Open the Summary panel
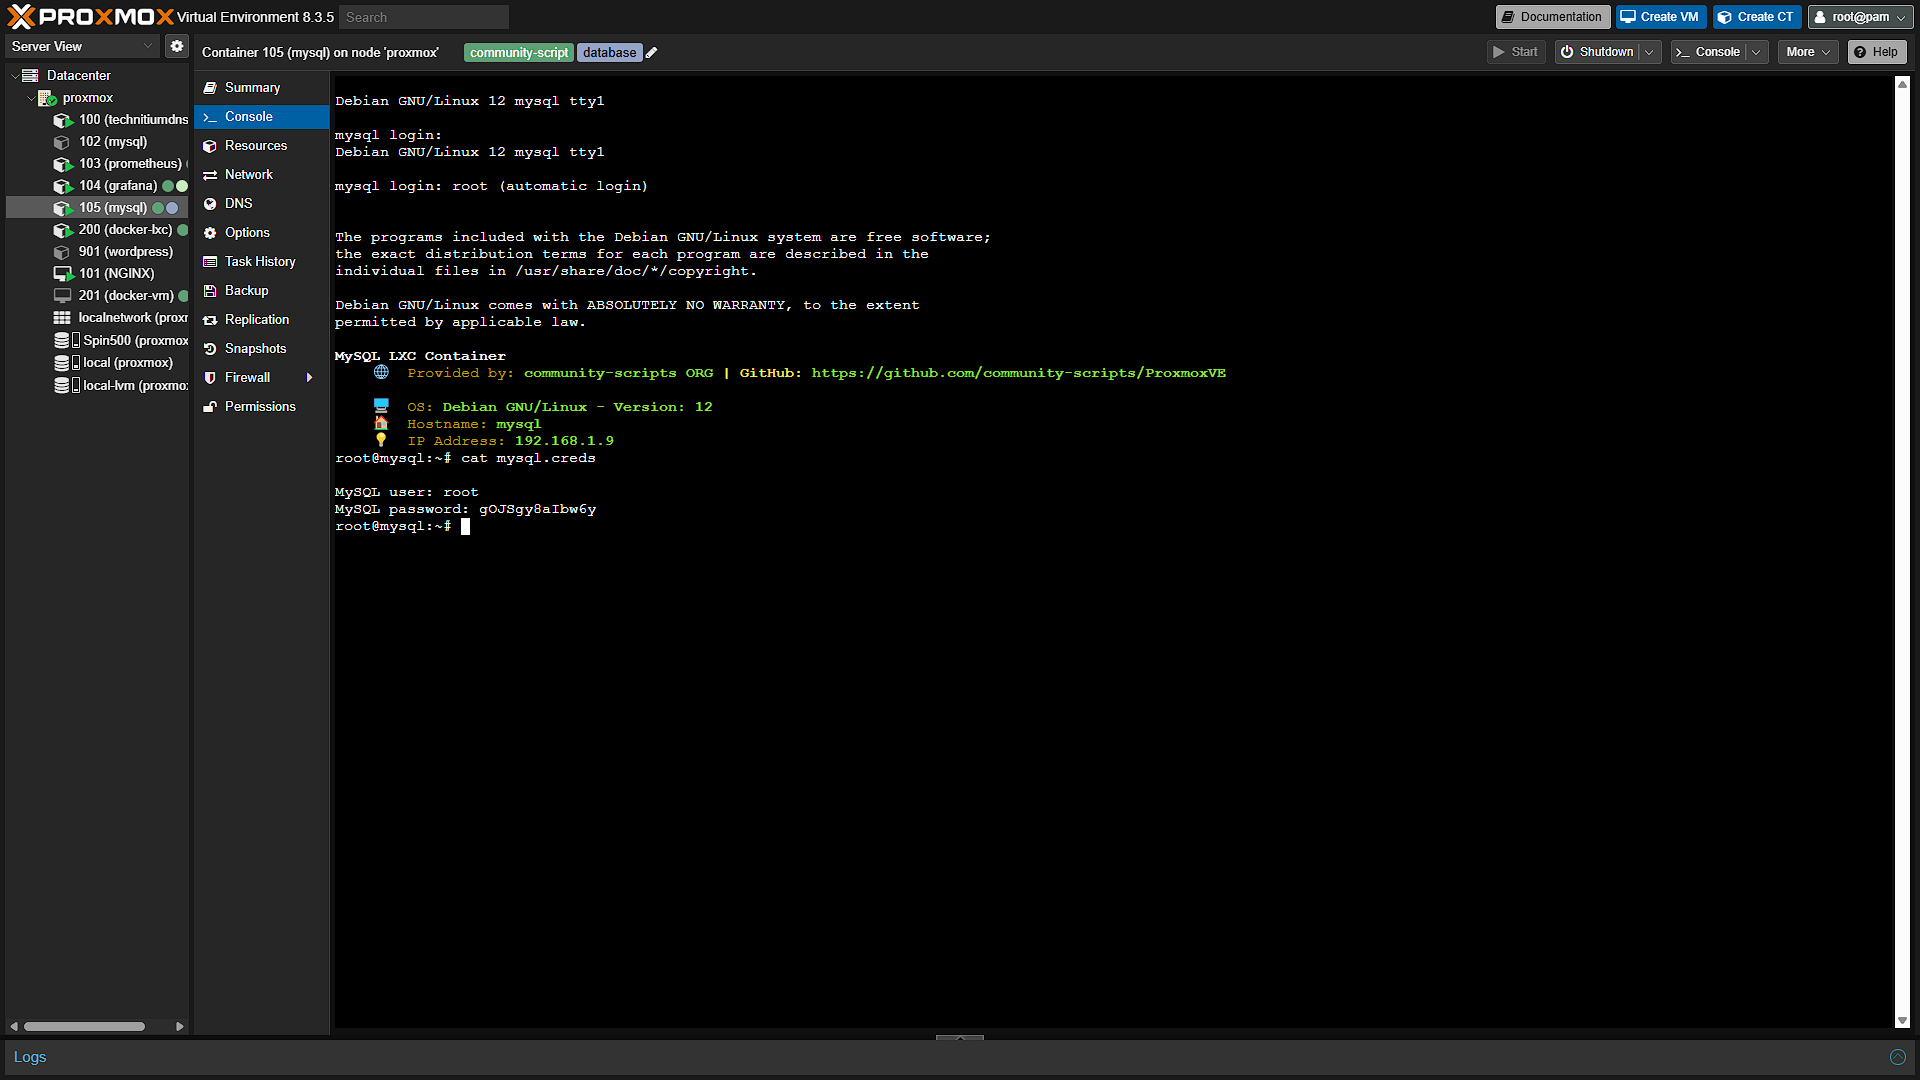Viewport: 1920px width, 1080px height. click(262, 88)
